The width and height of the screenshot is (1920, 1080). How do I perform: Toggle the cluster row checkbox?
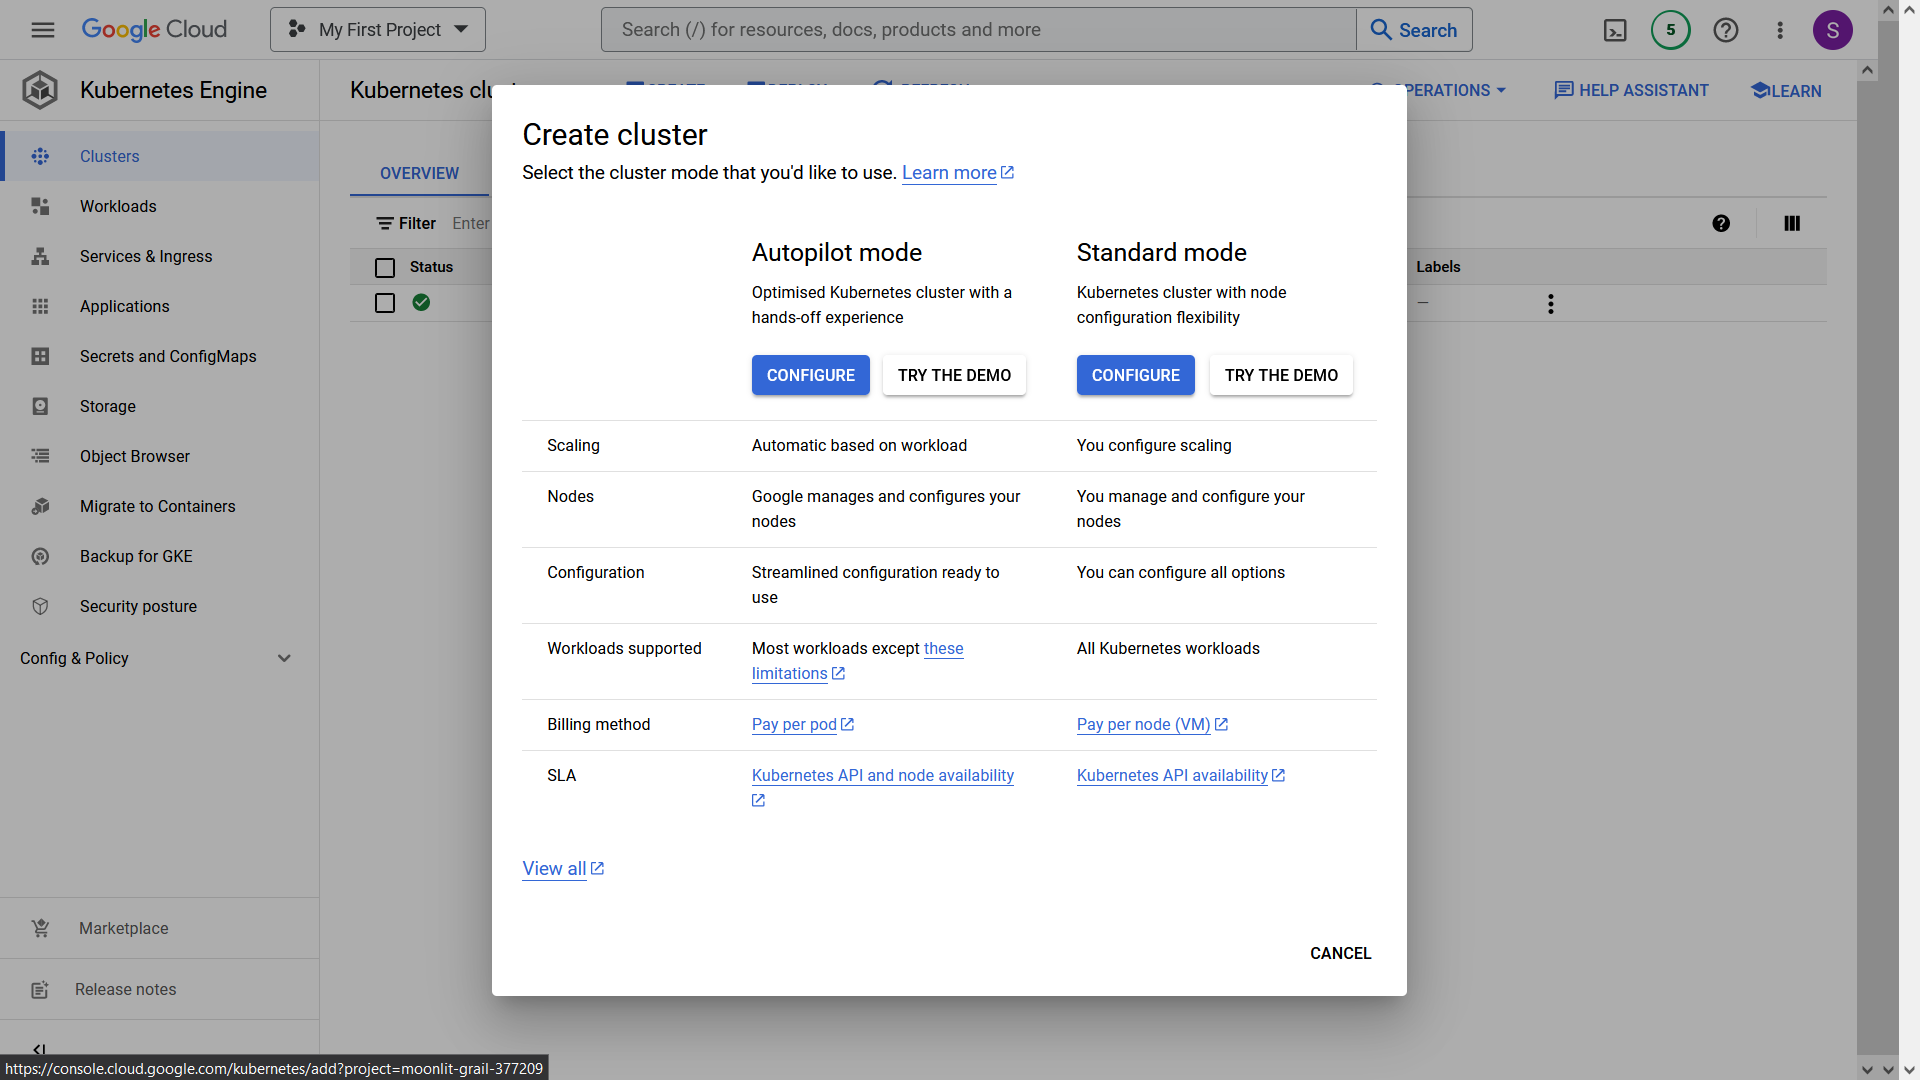click(x=385, y=303)
